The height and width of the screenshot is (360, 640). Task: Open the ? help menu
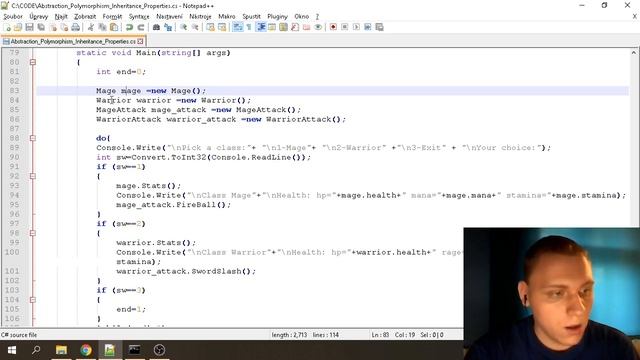pos(317,16)
